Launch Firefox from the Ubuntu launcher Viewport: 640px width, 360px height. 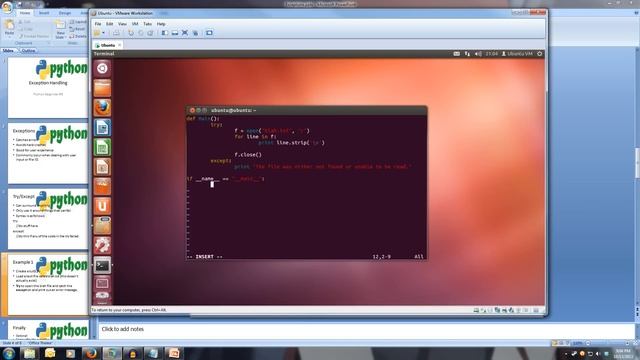tap(102, 108)
